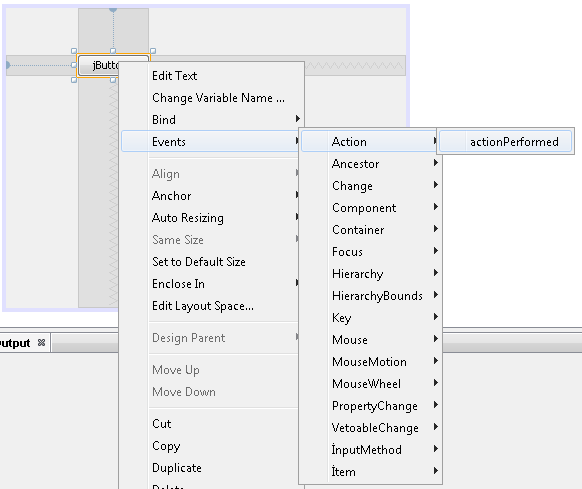Open the Container events submenu

pyautogui.click(x=370, y=229)
